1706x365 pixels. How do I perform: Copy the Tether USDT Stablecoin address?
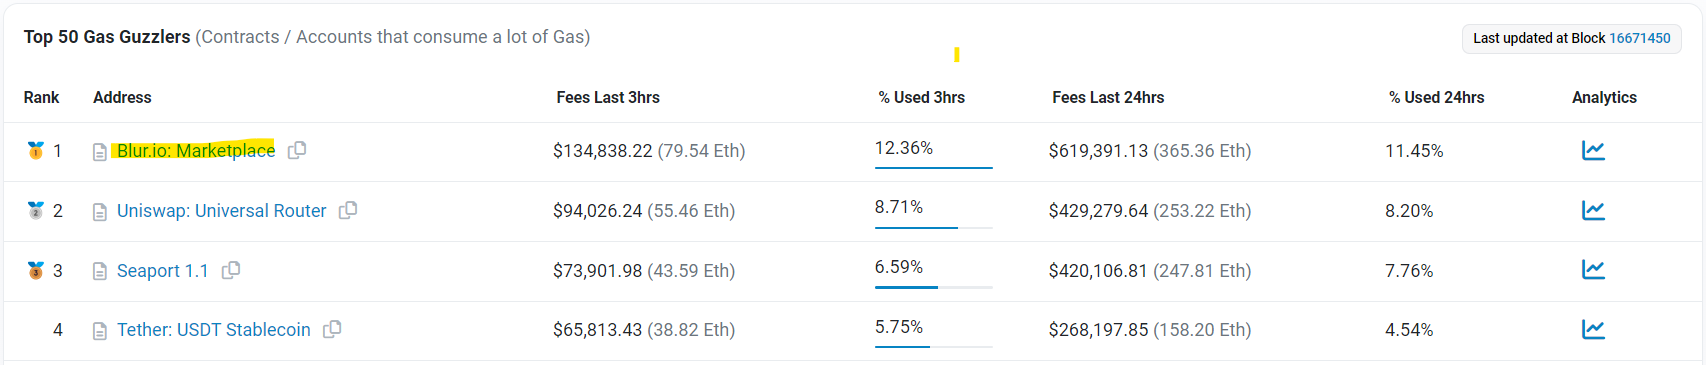[332, 329]
